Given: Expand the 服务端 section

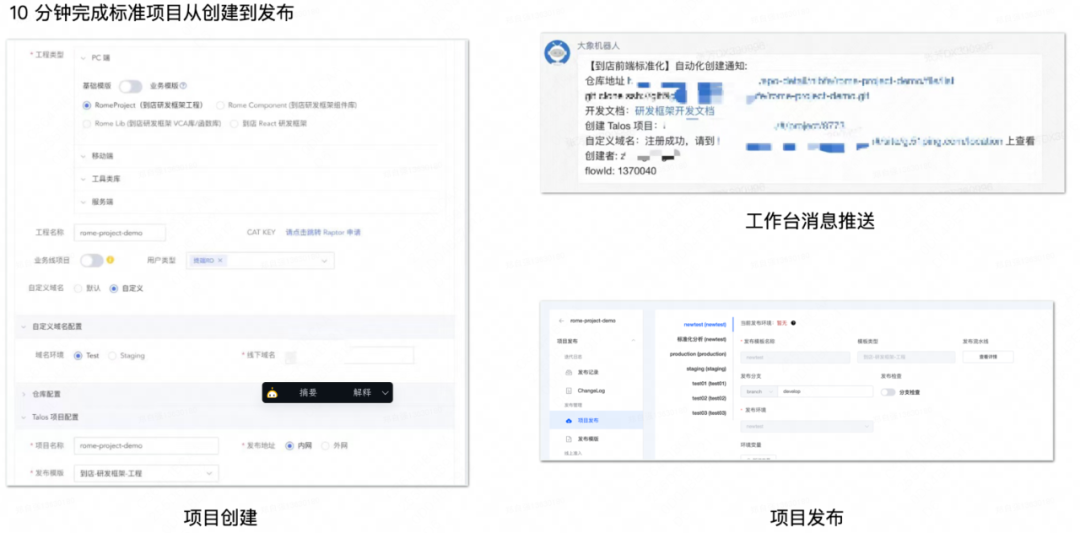Looking at the screenshot, I should 83,202.
